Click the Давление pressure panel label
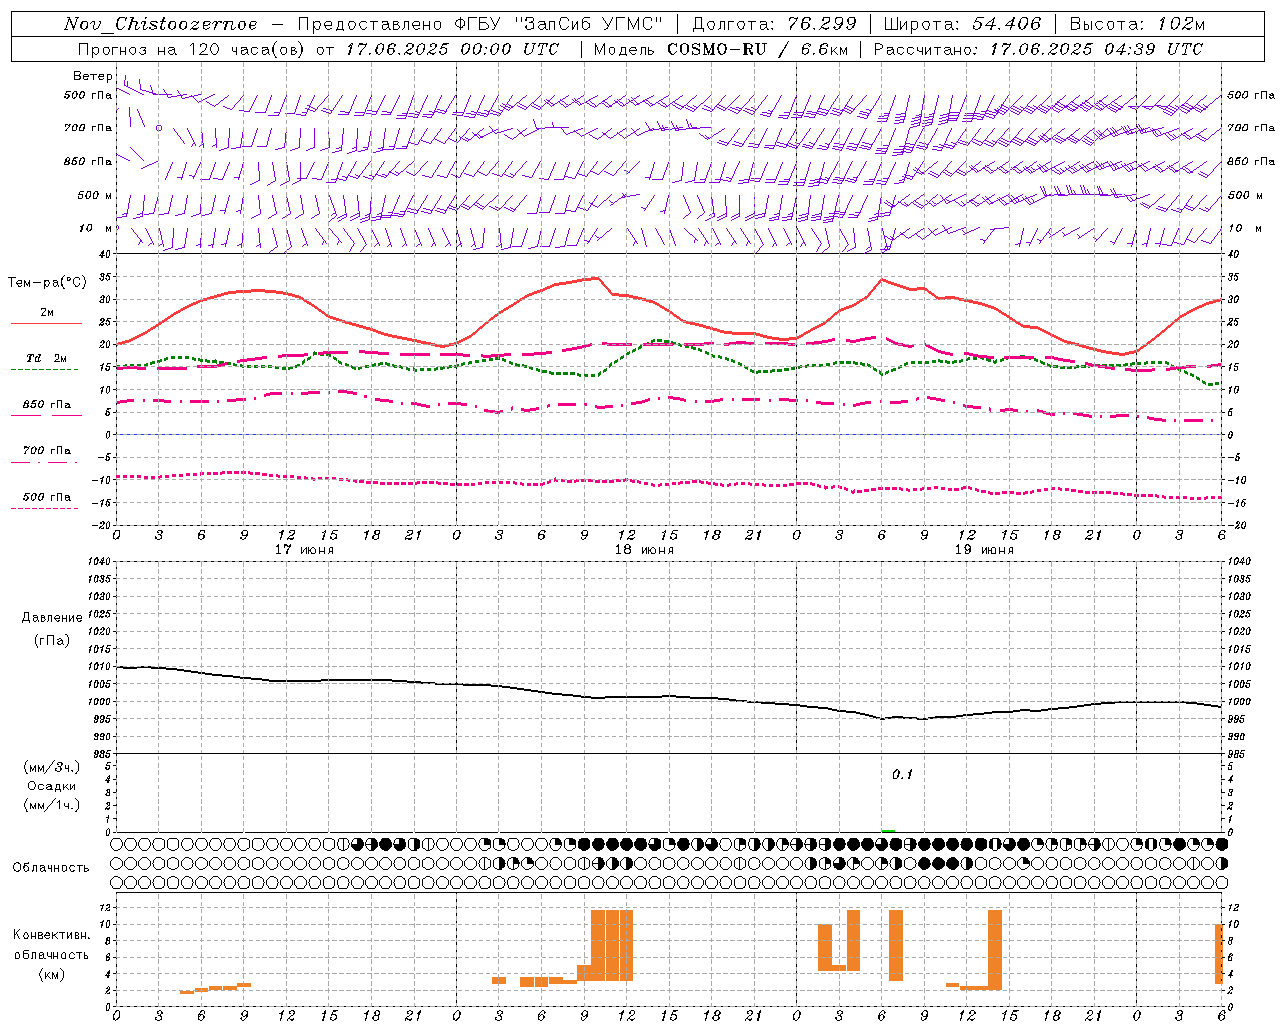1280x1024 pixels. [x=52, y=617]
